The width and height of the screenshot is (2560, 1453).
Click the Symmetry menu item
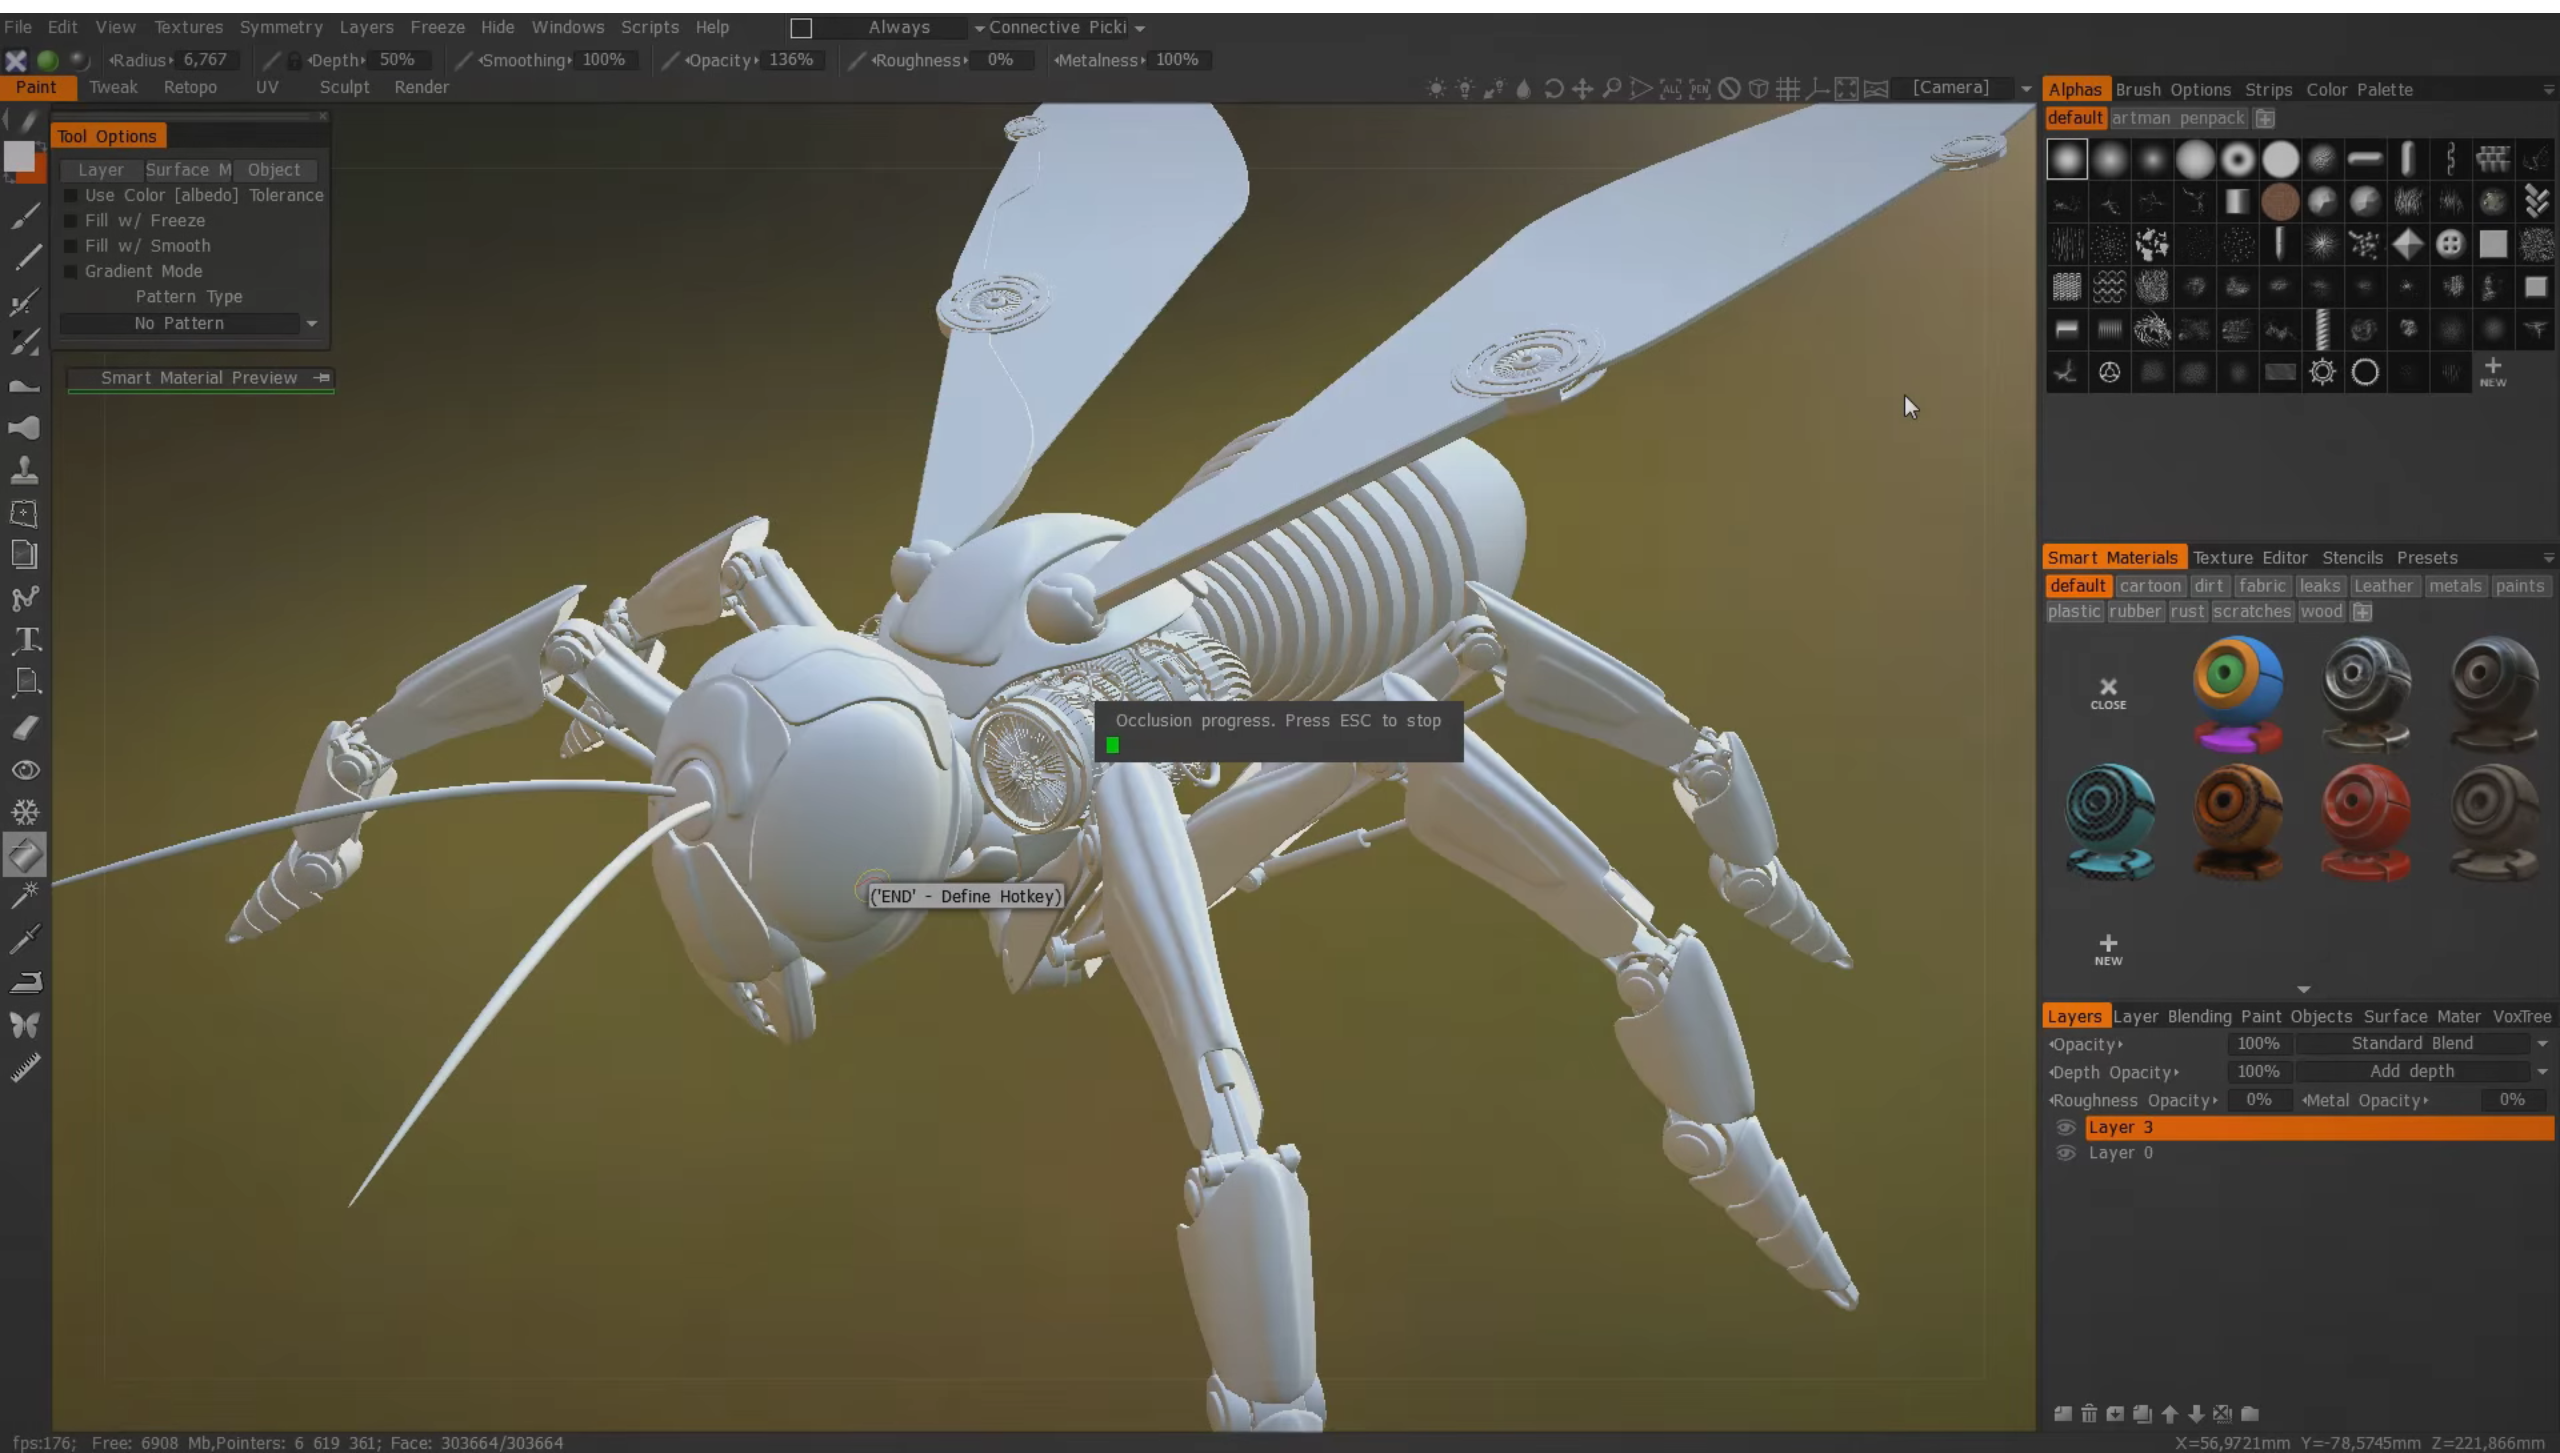[x=281, y=26]
